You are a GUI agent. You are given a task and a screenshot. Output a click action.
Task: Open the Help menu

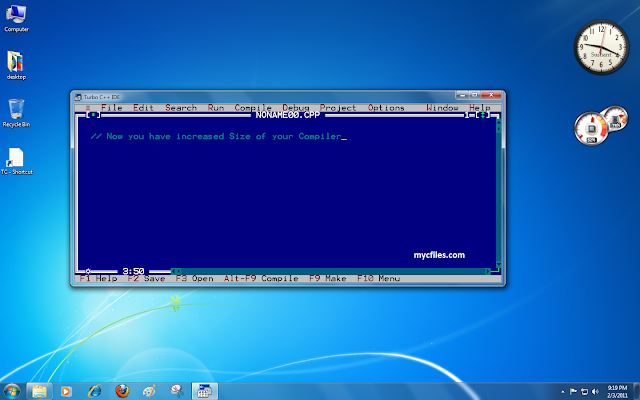click(x=480, y=108)
